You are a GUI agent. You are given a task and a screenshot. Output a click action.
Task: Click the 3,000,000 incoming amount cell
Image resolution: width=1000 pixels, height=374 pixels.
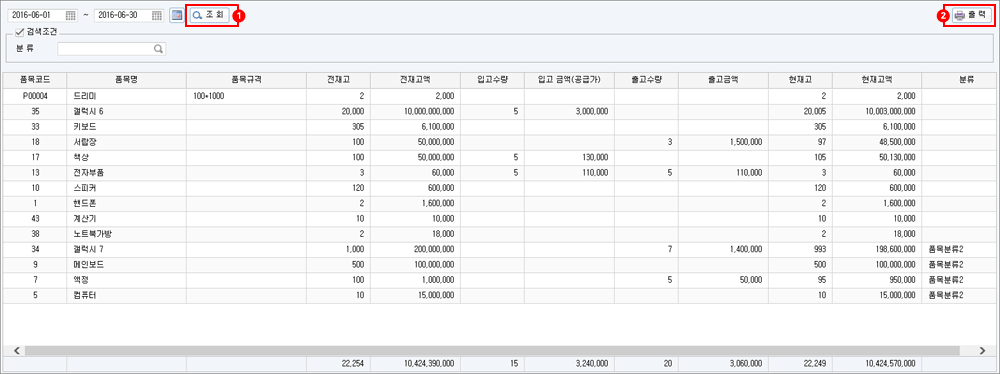pos(570,111)
